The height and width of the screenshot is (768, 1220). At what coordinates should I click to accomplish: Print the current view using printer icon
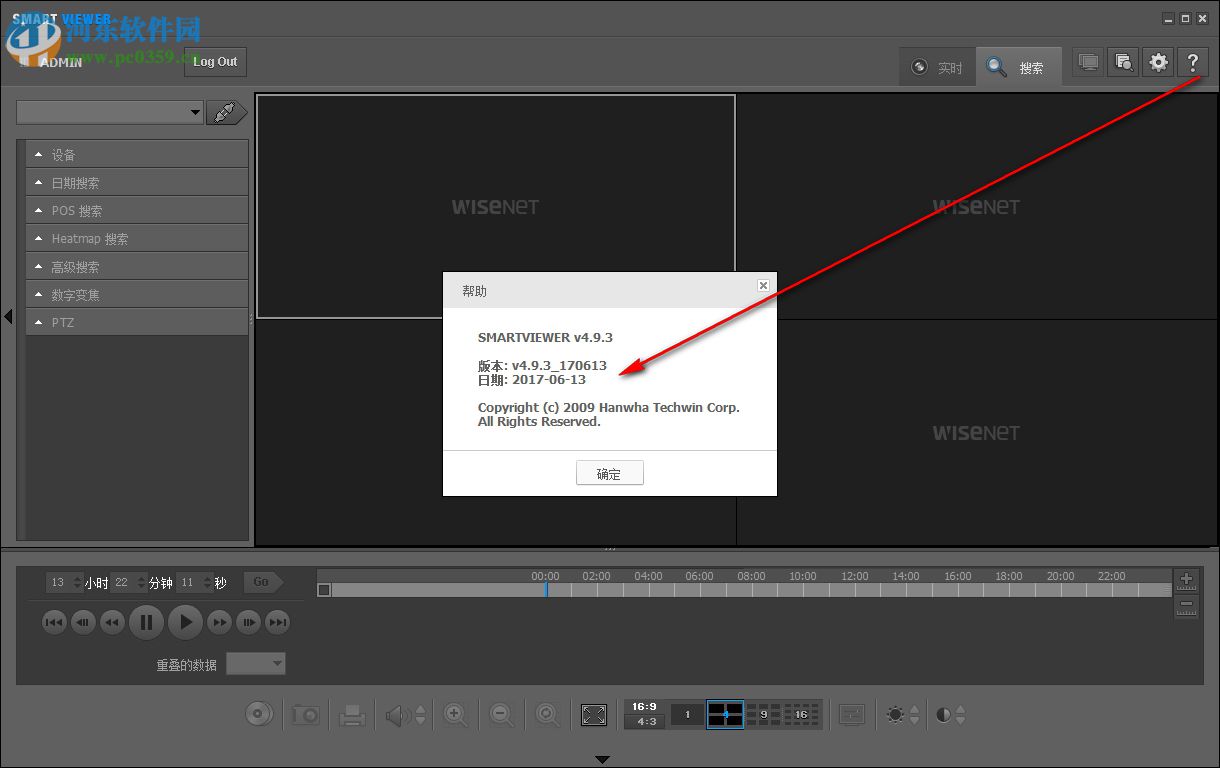(352, 714)
